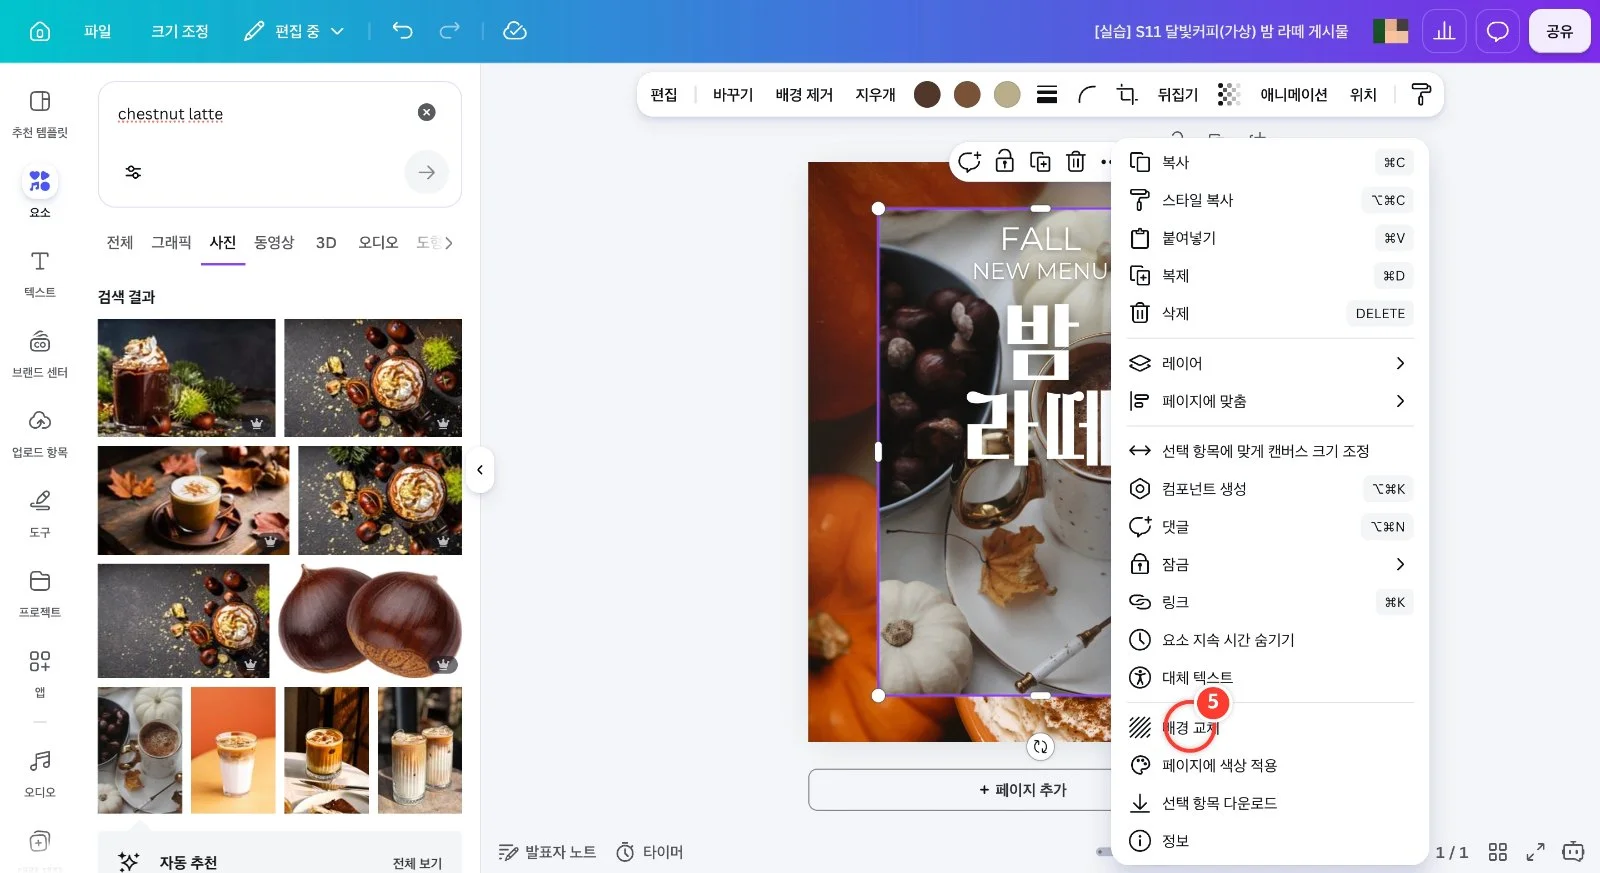Submit search with arrow button

(427, 172)
